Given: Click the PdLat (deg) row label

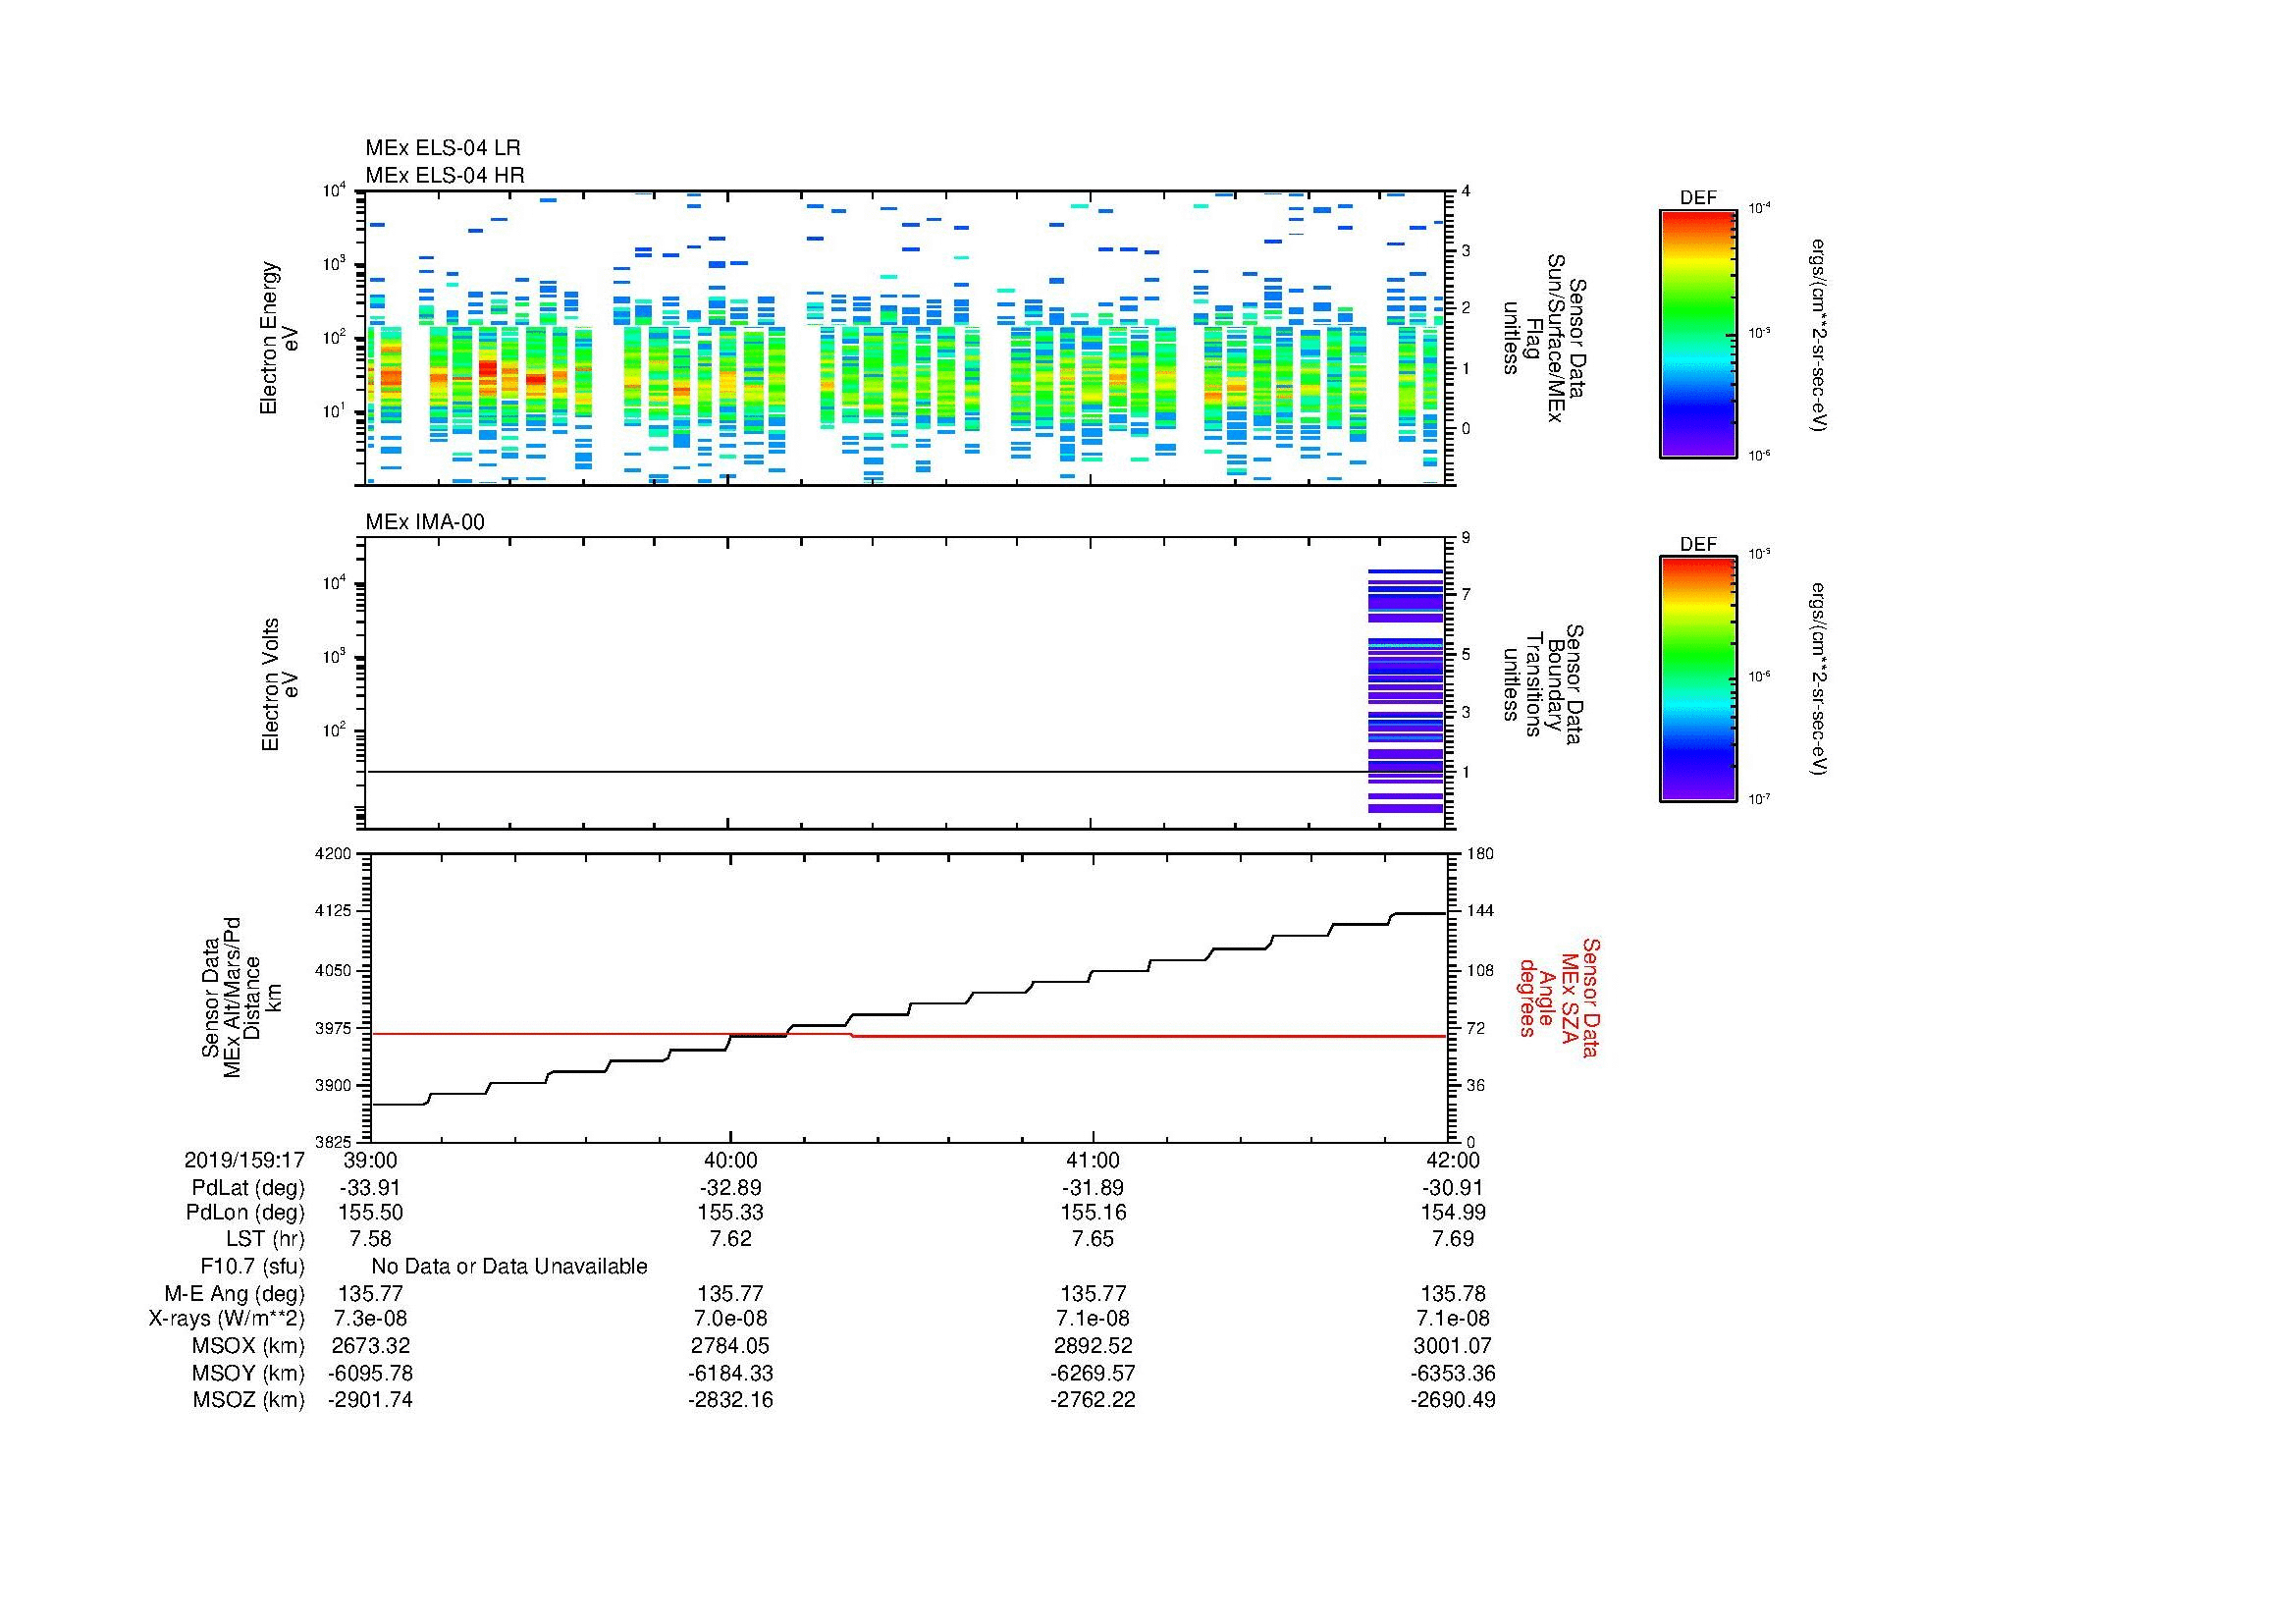Looking at the screenshot, I should tap(248, 1188).
